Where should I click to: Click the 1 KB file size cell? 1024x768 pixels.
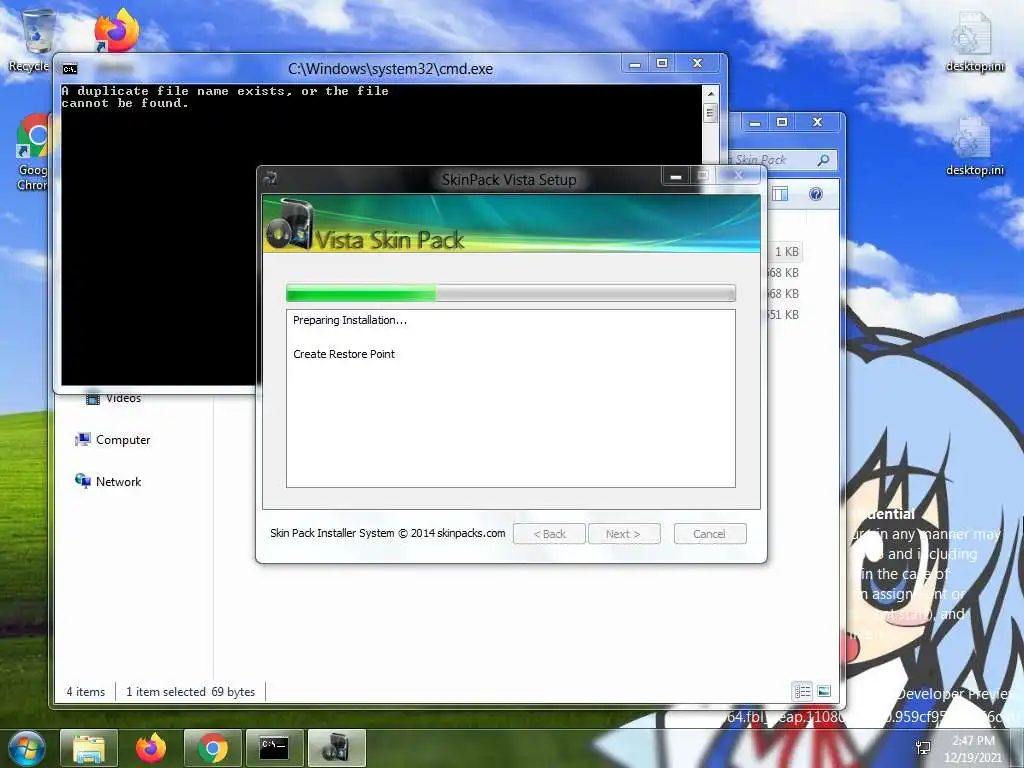coord(786,251)
